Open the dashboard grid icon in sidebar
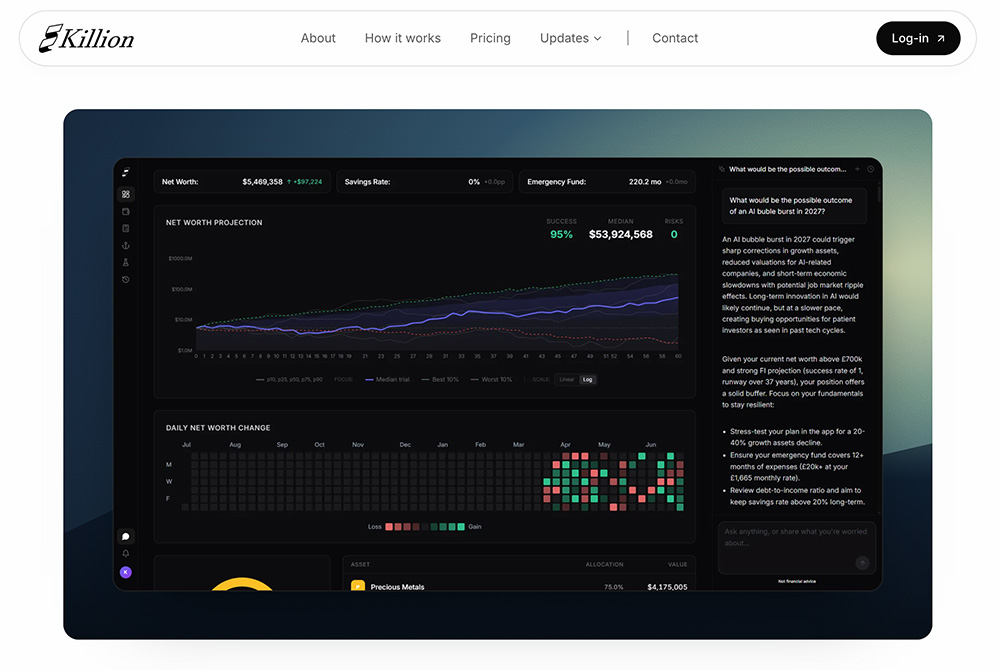Screen dimensions: 1000x670 point(126,194)
